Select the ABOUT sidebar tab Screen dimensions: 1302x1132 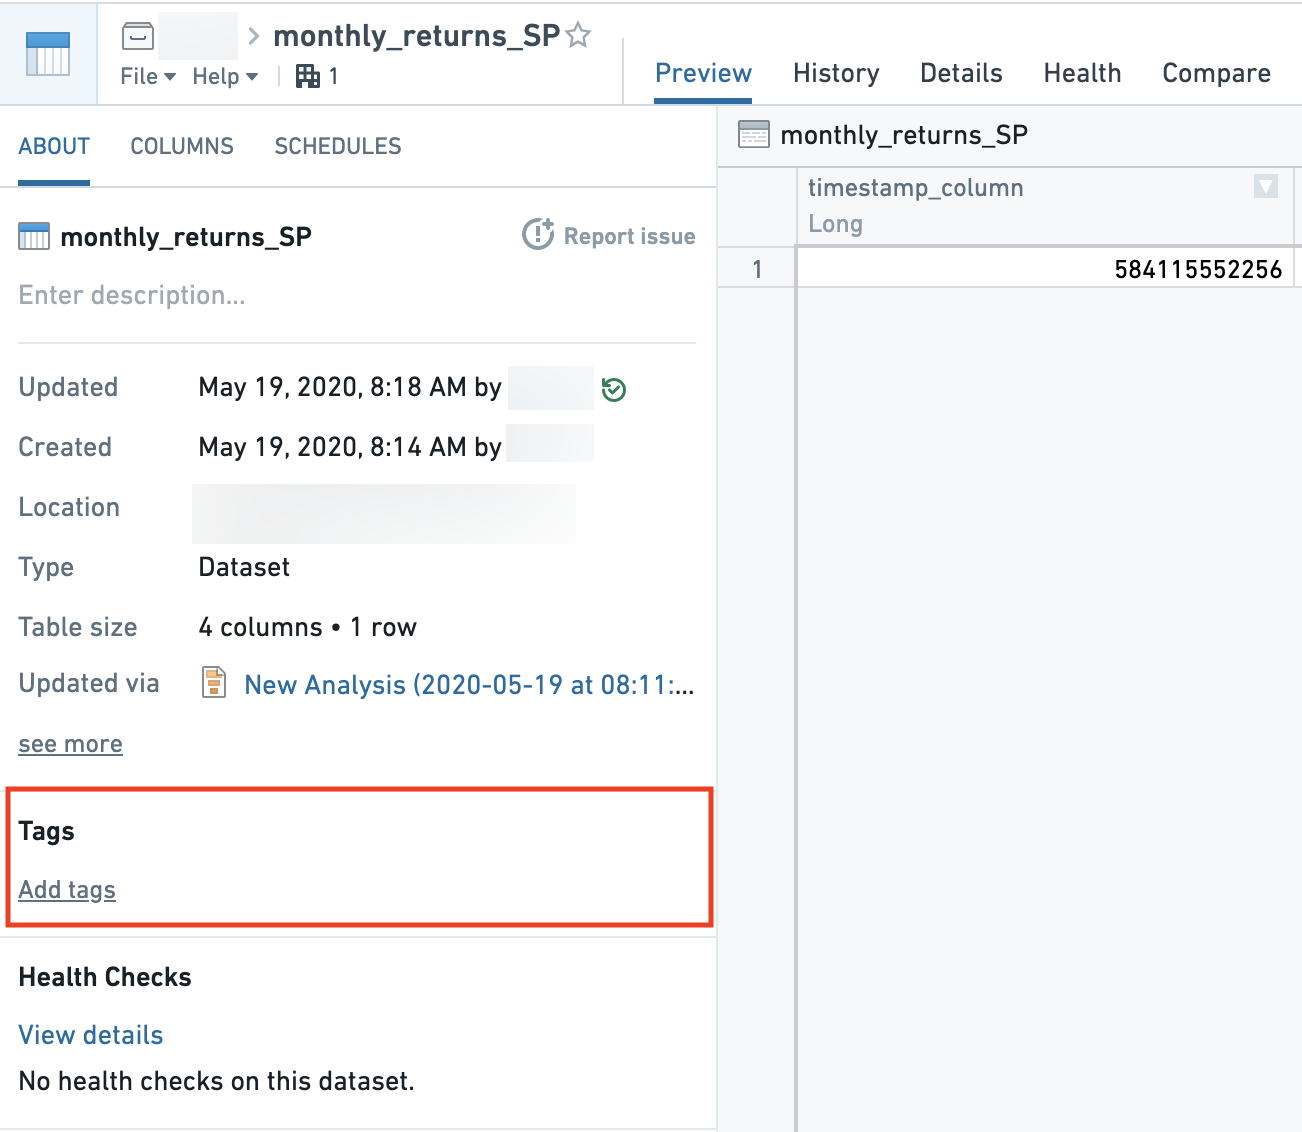coord(54,146)
